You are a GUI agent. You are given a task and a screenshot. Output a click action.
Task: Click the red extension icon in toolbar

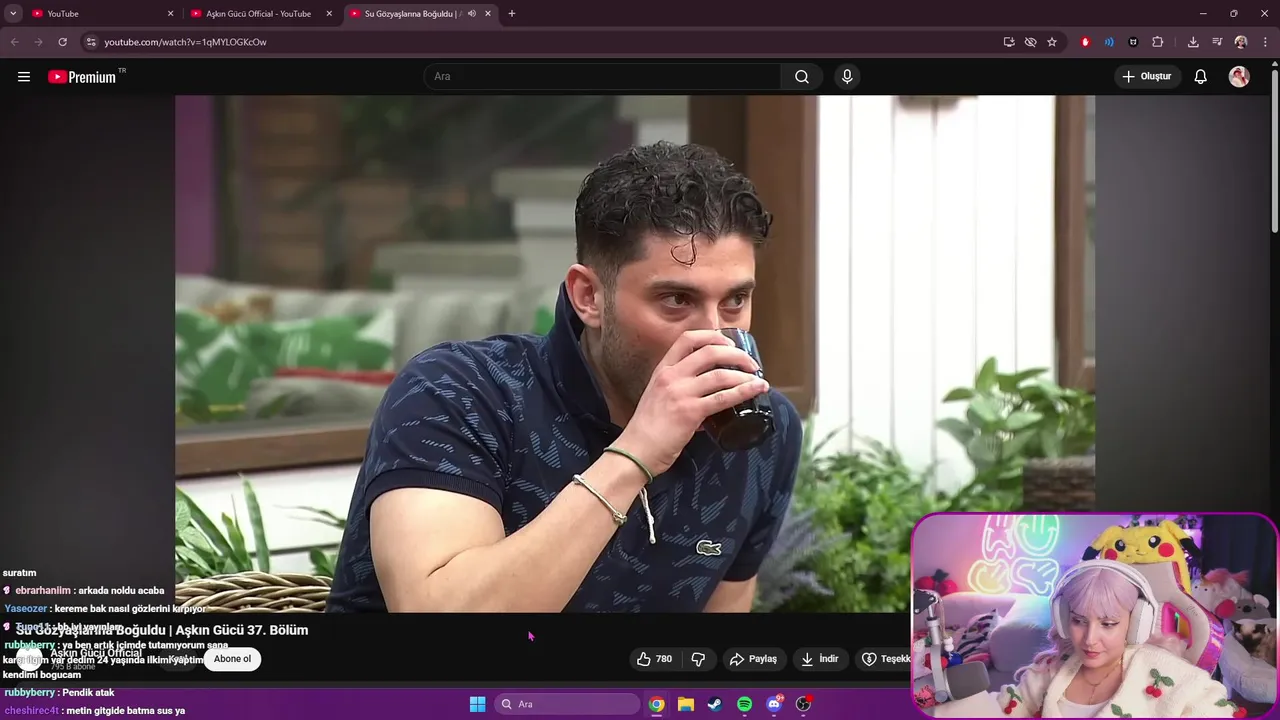coord(1085,42)
